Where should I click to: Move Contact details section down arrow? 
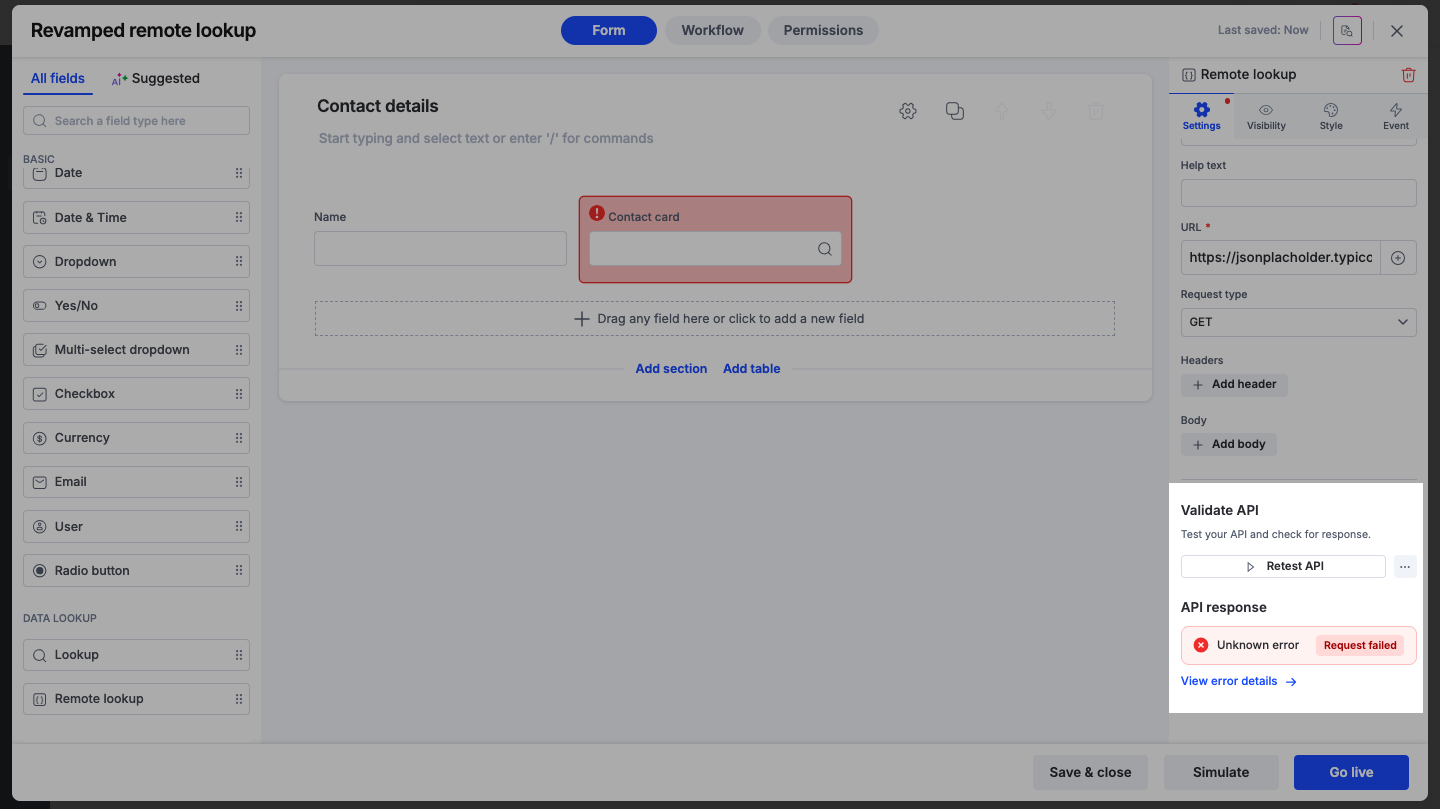pos(1049,111)
